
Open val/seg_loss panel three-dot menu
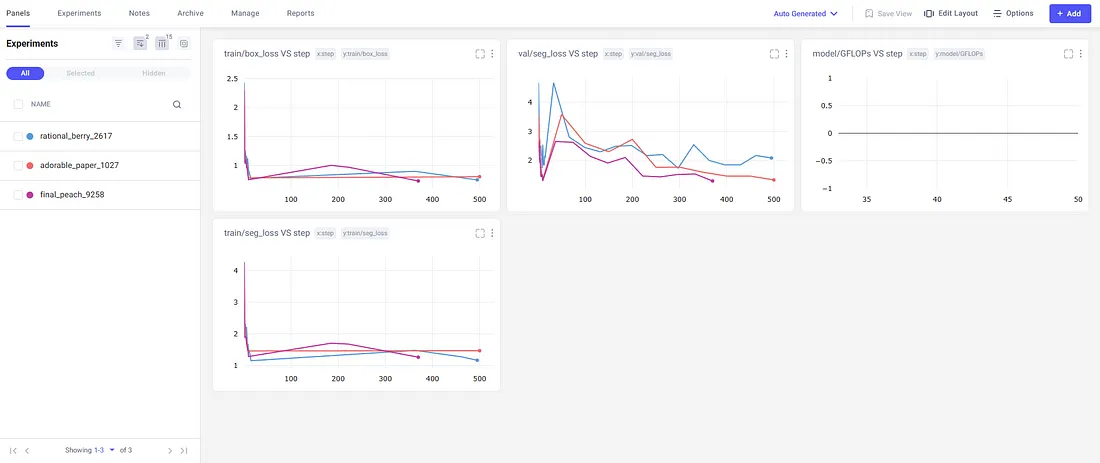(786, 54)
